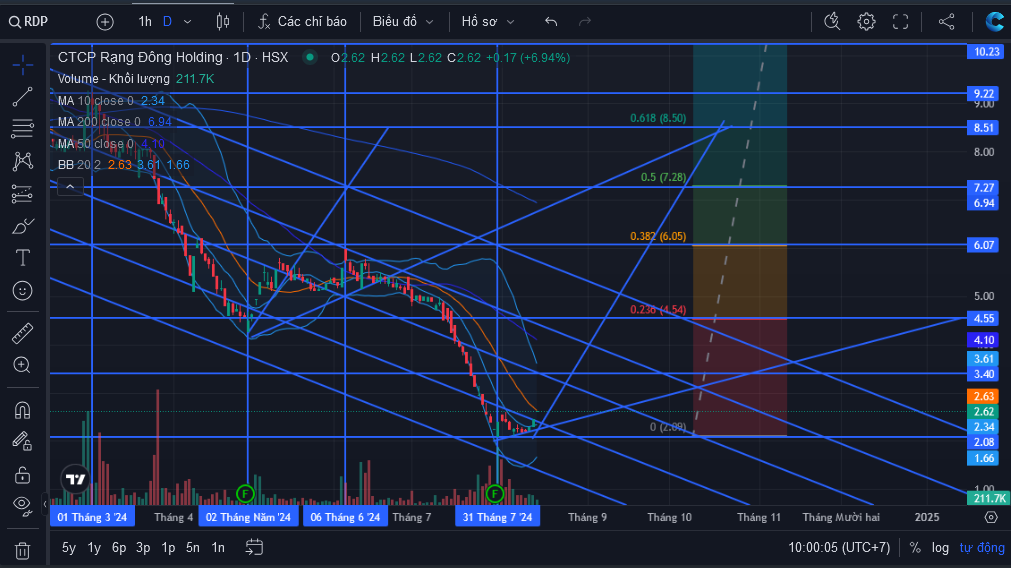This screenshot has width=1011, height=568.
Task: Open the Hồ sơ dropdown menu
Action: [487, 22]
